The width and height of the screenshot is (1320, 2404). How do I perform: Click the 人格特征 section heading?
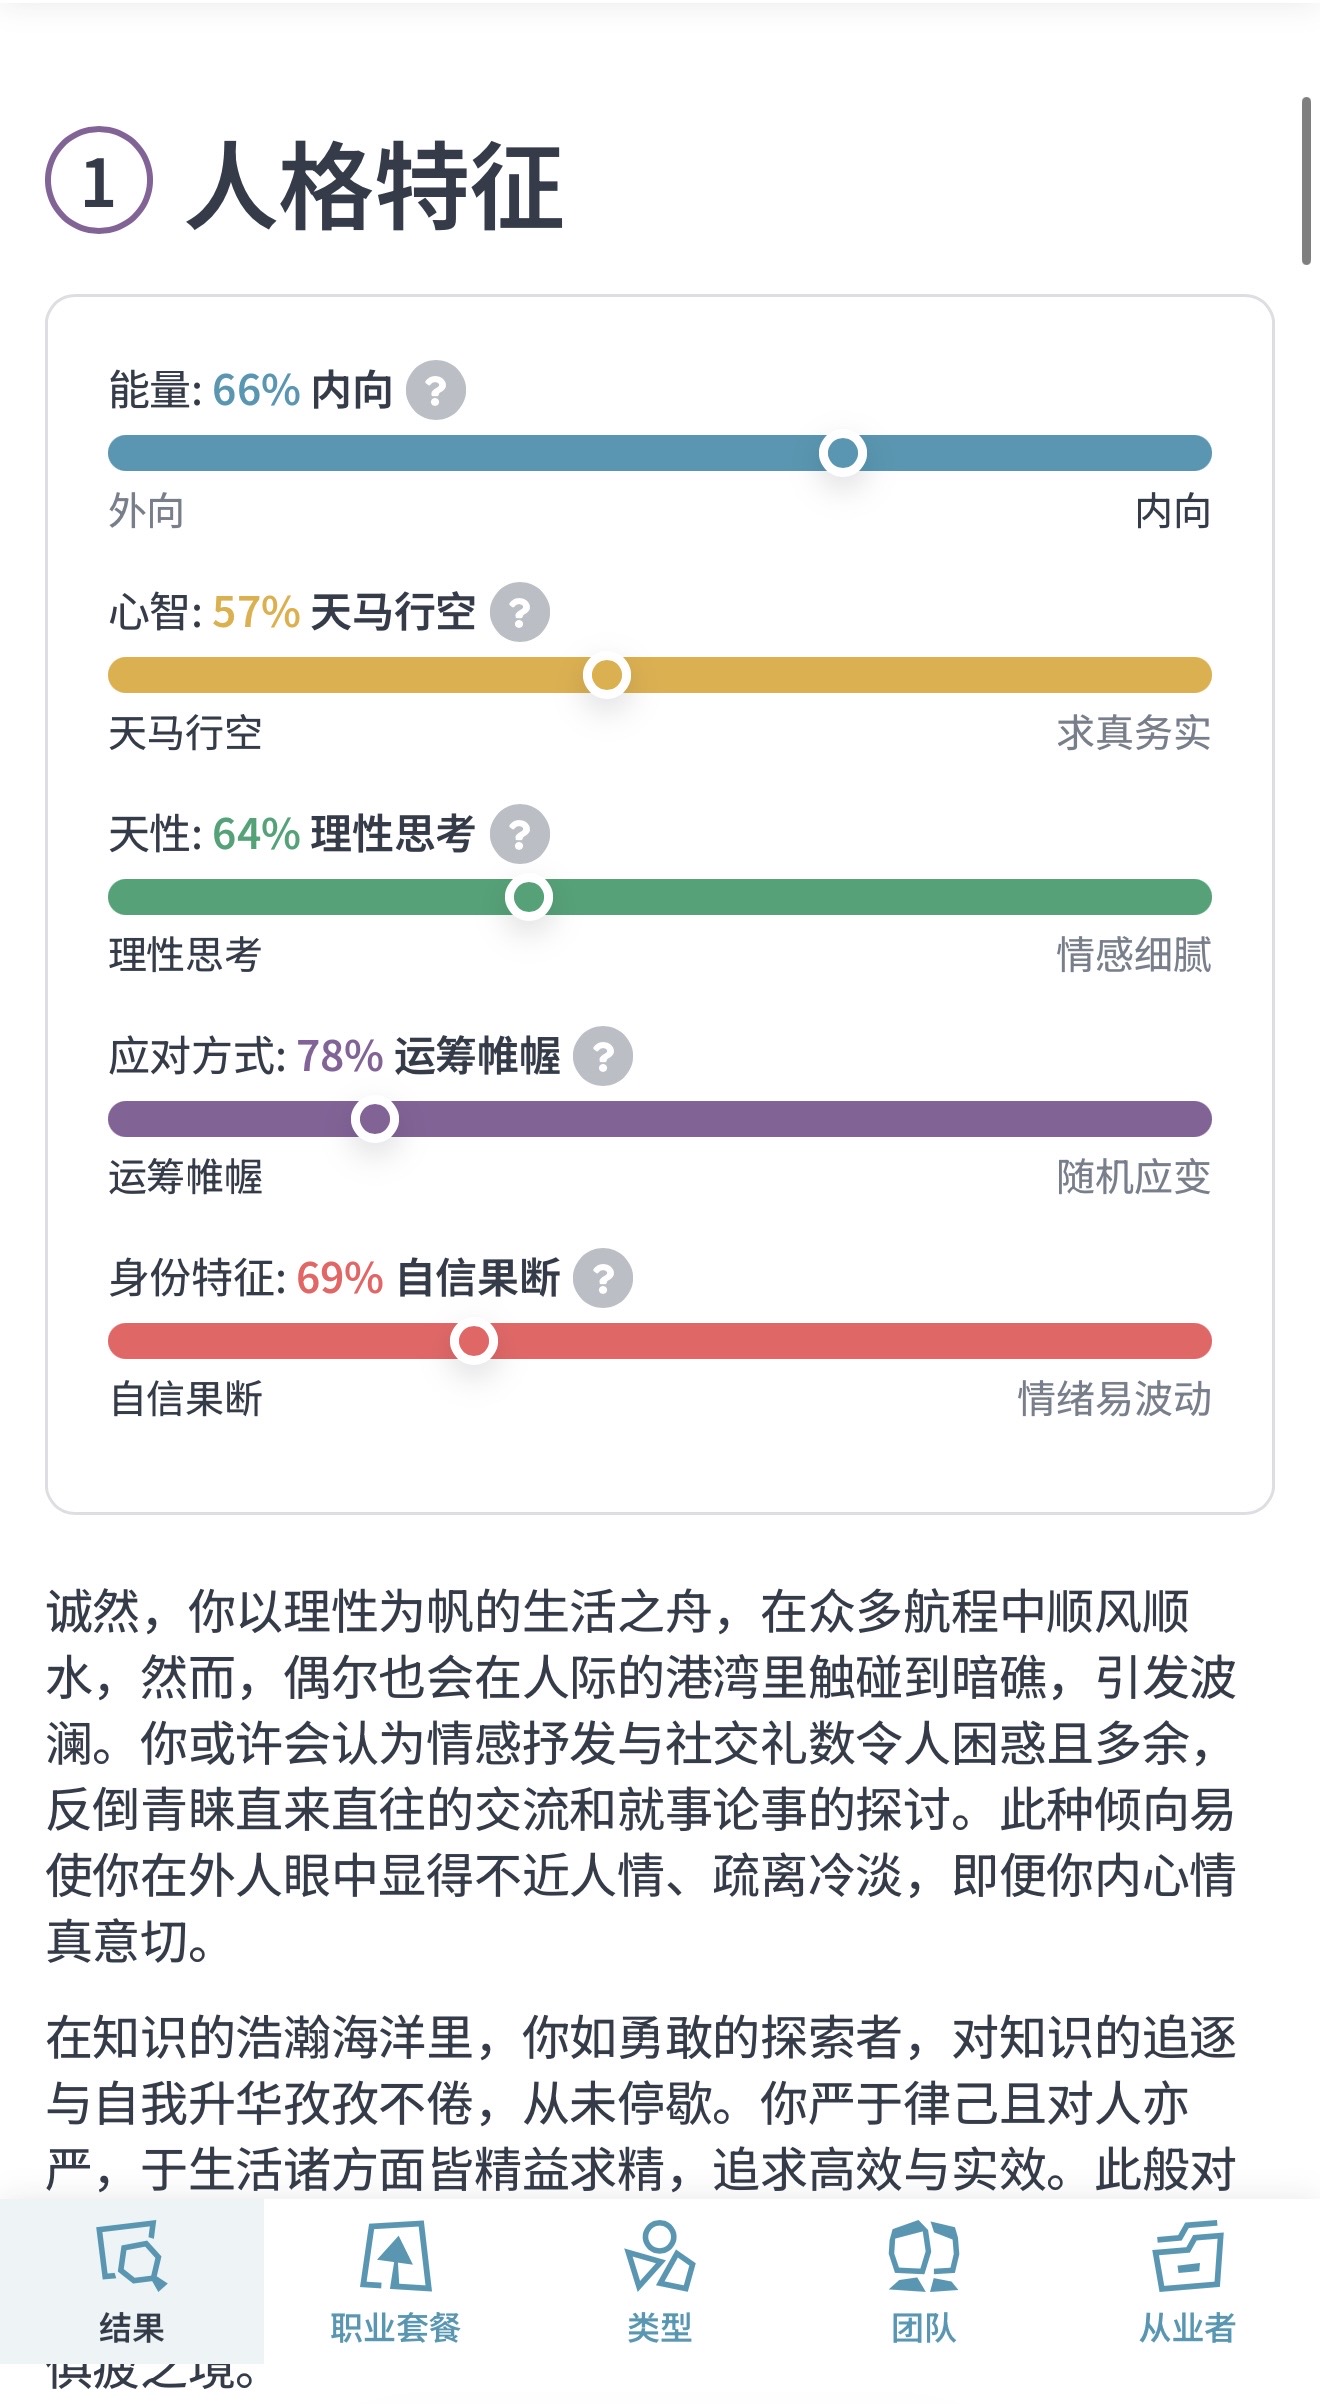[375, 186]
